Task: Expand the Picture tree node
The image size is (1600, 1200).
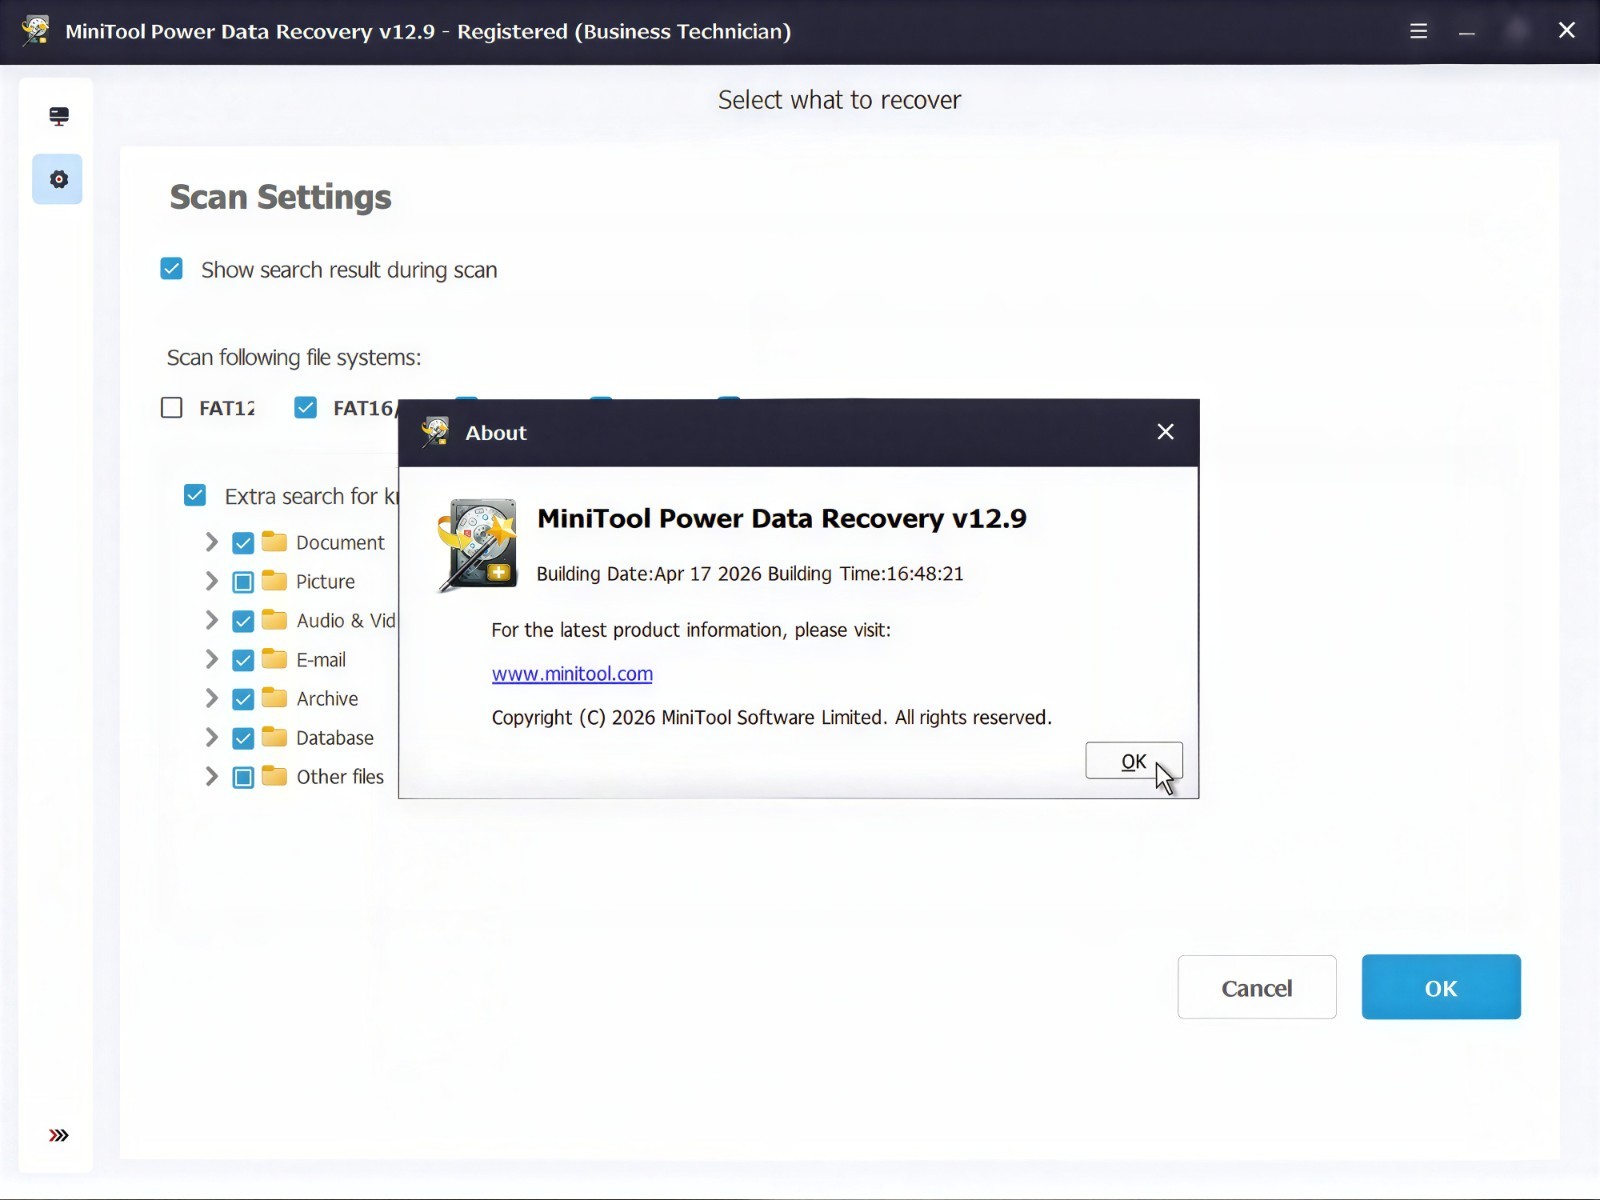Action: pyautogui.click(x=211, y=581)
